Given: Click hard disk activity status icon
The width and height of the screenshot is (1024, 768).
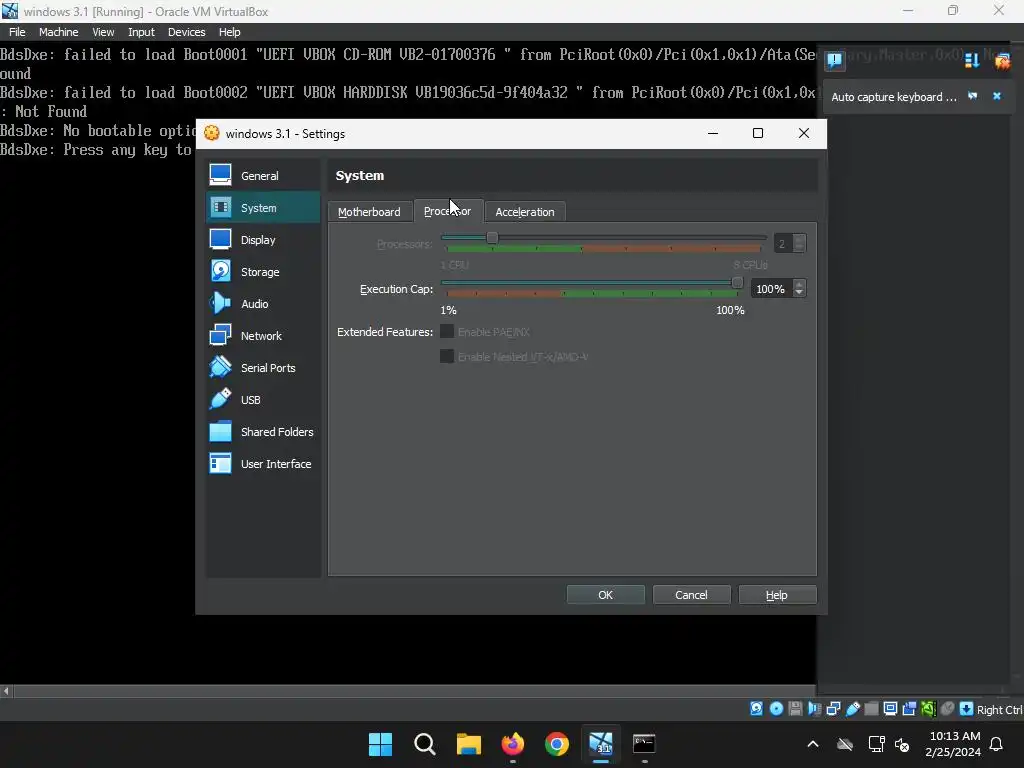Looking at the screenshot, I should tap(756, 709).
